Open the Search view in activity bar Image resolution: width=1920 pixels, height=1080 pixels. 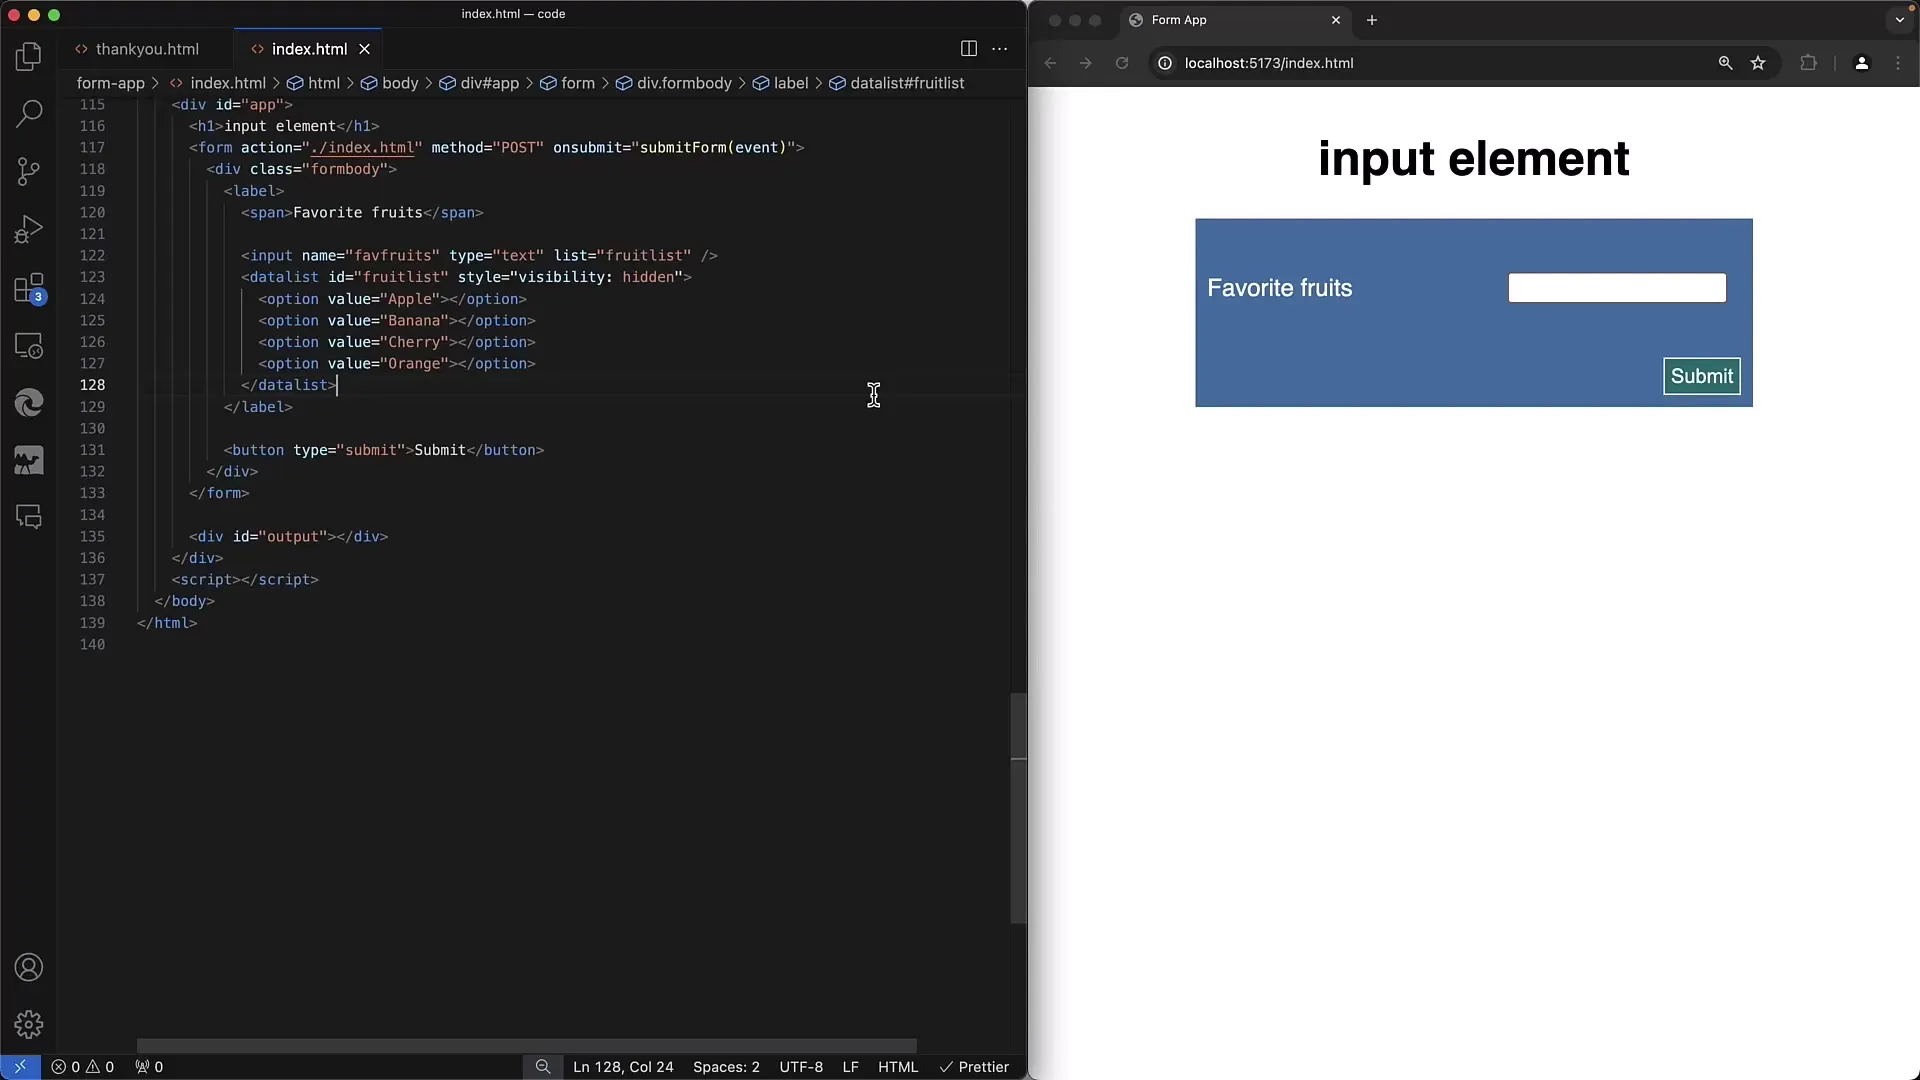coord(29,113)
